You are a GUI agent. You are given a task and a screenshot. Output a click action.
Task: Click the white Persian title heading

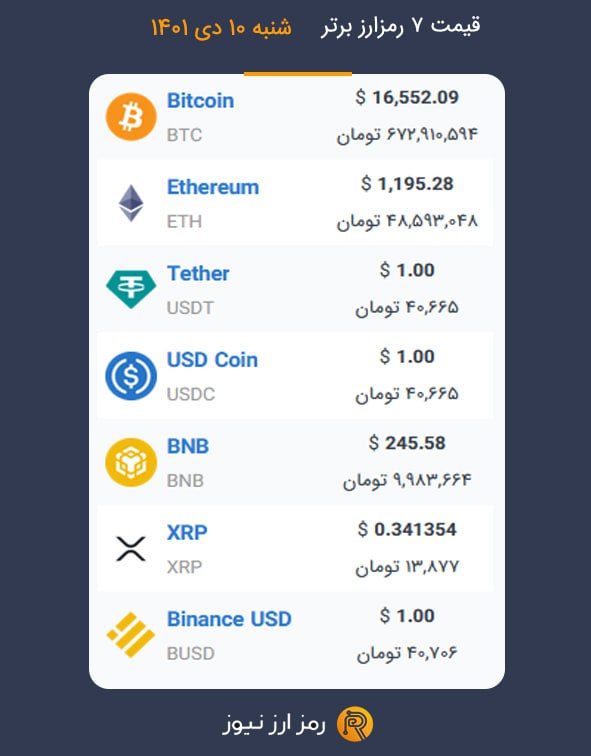[400, 26]
